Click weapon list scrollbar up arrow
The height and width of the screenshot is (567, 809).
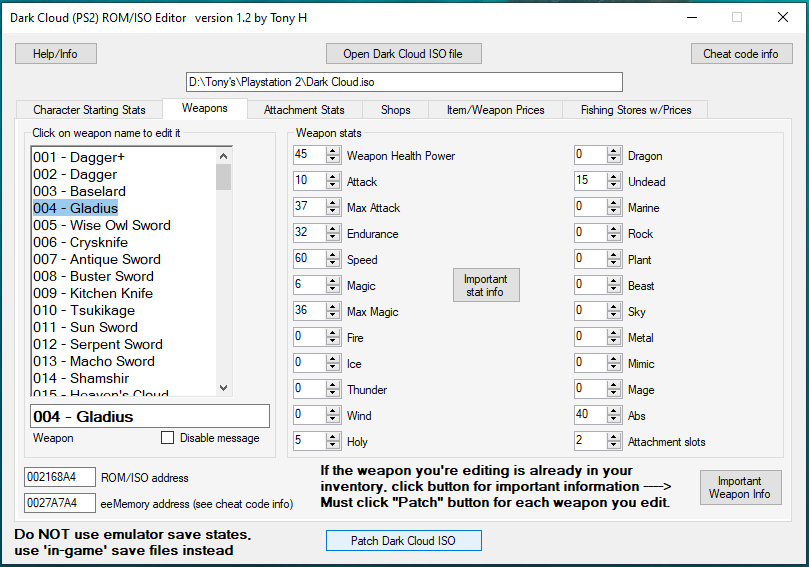tap(223, 156)
